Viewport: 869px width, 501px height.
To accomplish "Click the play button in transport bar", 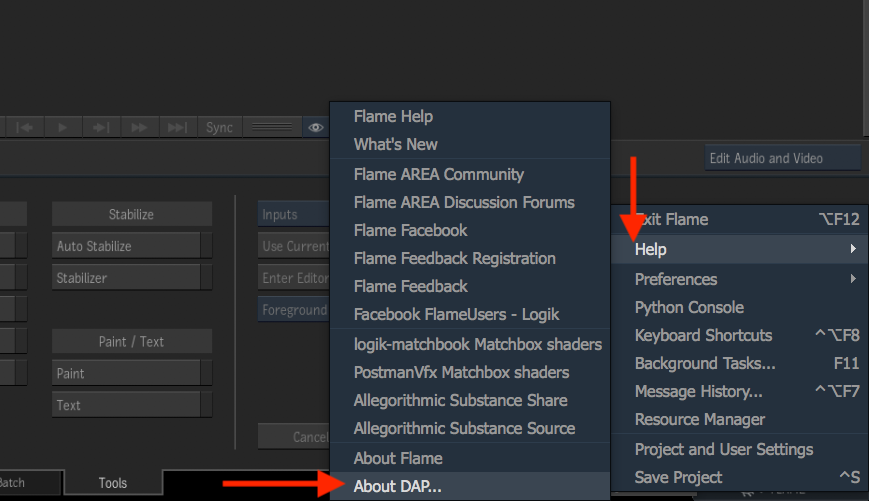I will coord(63,127).
